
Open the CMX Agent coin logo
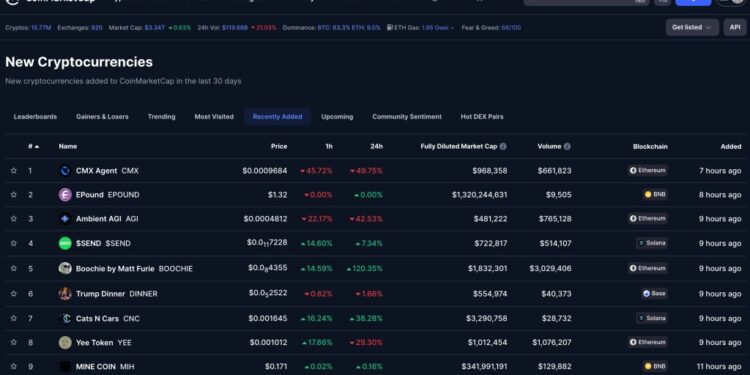point(65,171)
